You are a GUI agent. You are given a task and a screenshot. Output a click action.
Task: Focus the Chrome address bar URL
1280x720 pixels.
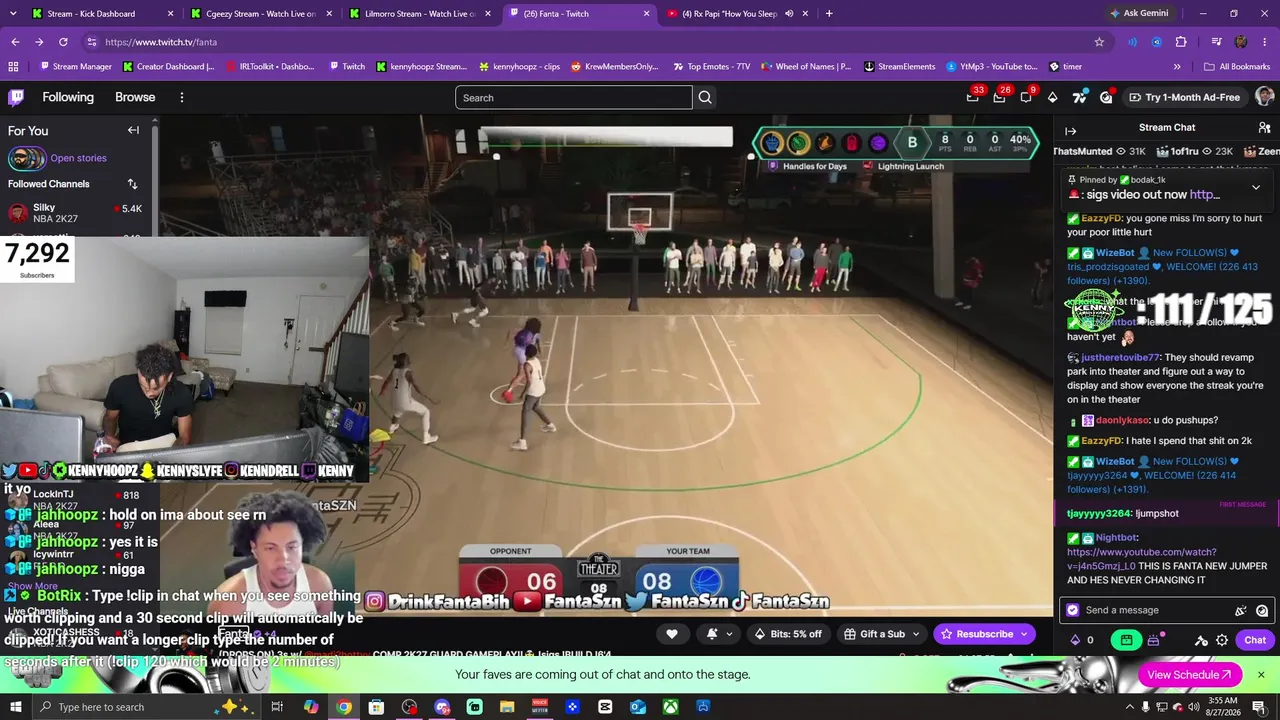point(161,42)
